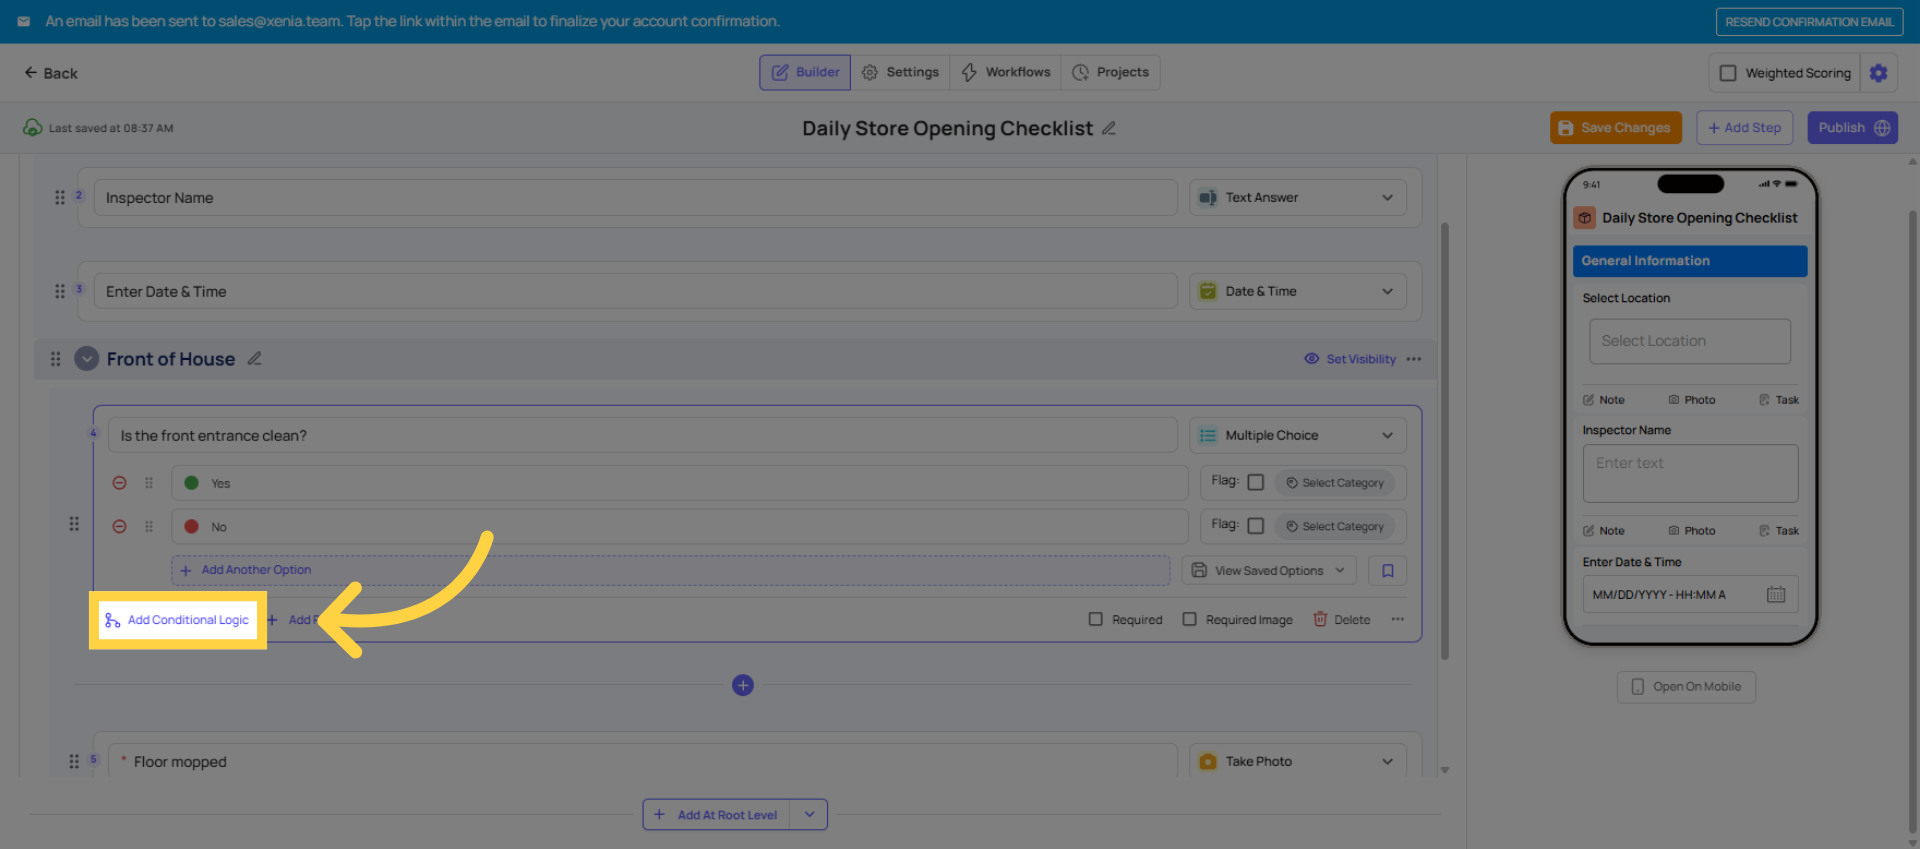Click Open On Mobile button

click(x=1686, y=687)
